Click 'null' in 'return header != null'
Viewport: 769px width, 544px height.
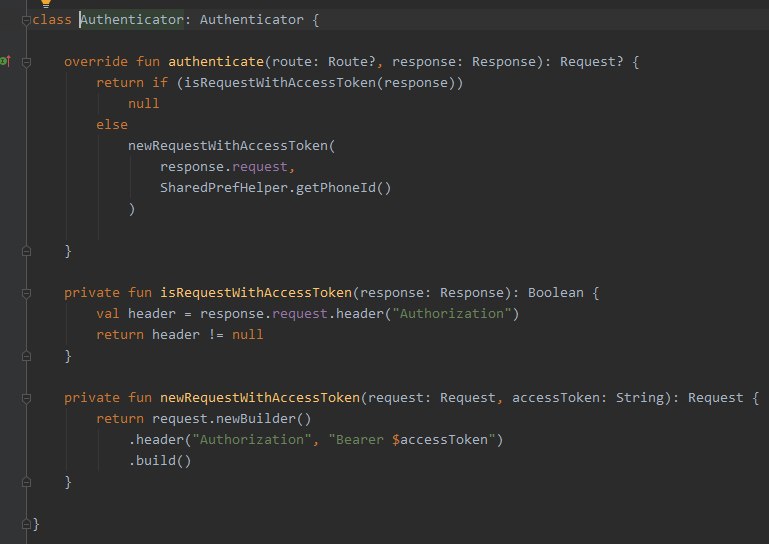248,335
